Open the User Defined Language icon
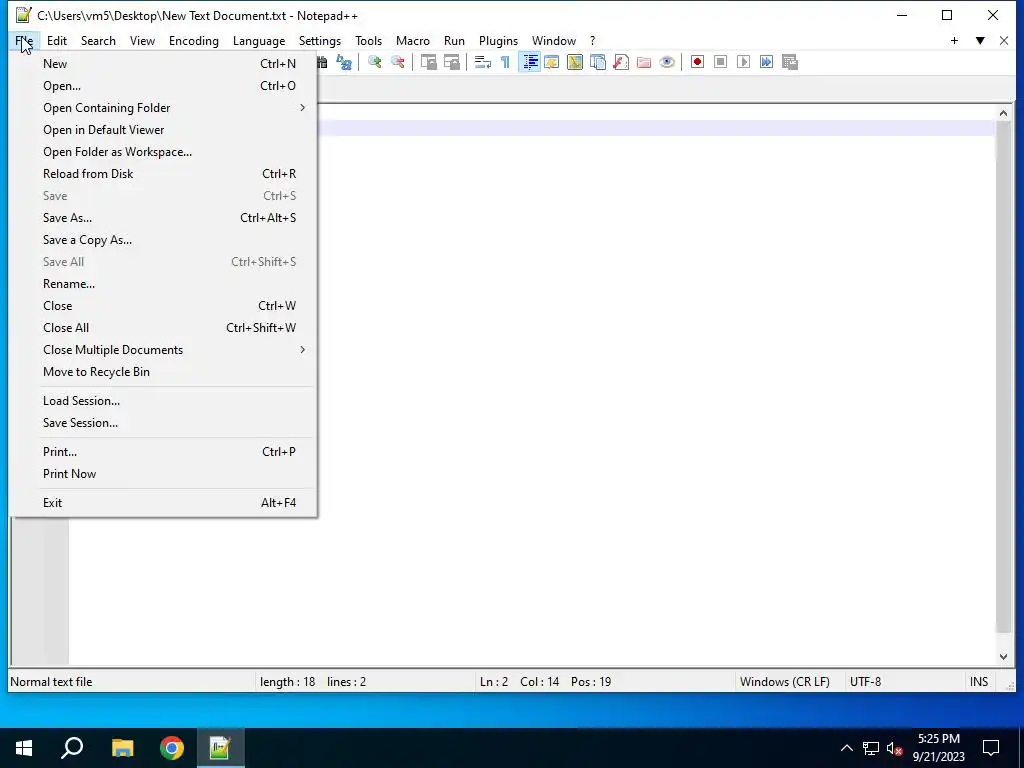Image resolution: width=1024 pixels, height=768 pixels. click(x=552, y=62)
